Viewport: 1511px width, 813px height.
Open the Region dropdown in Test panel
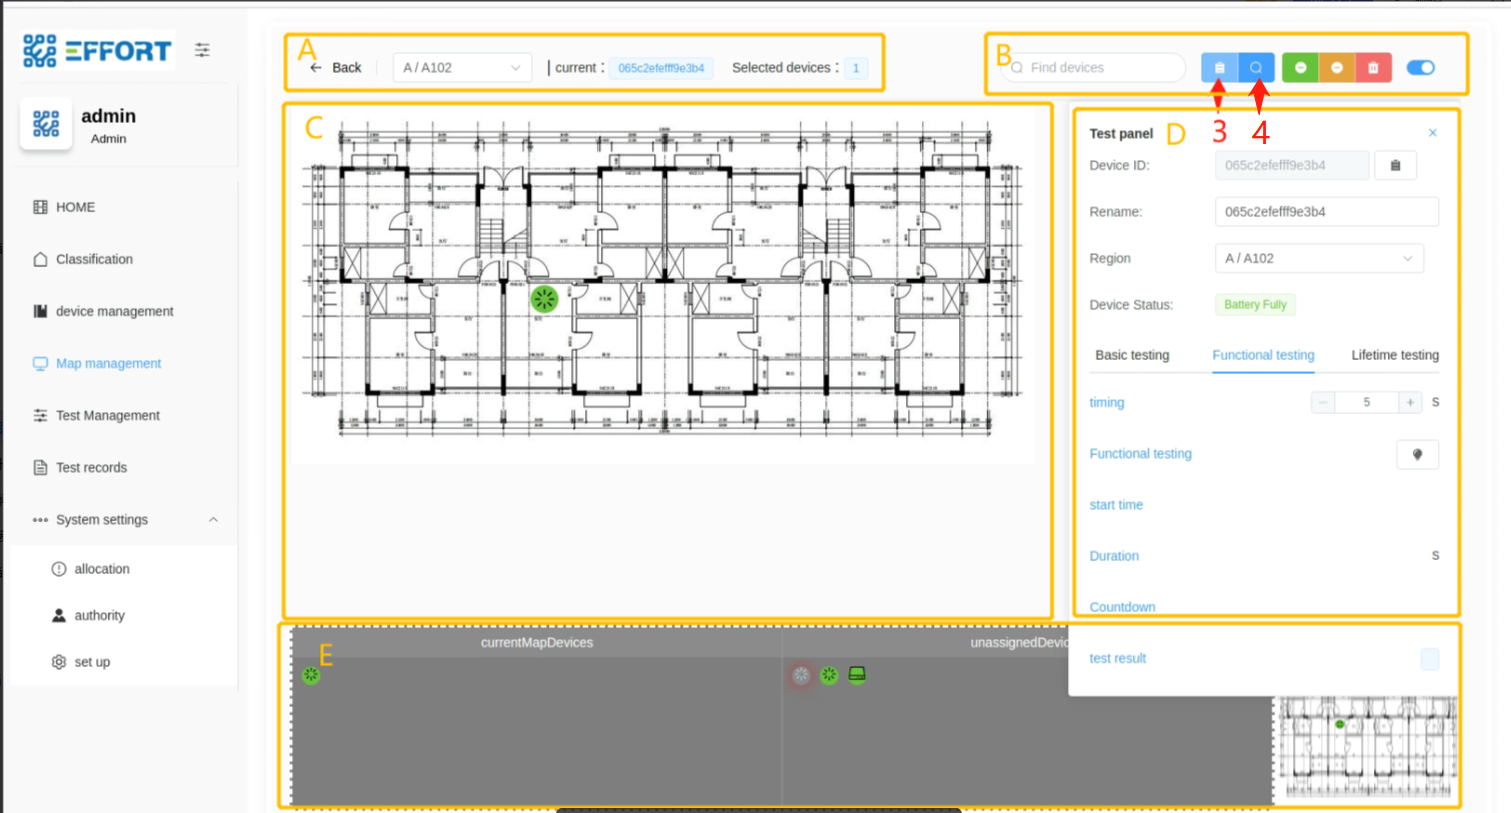coord(1318,258)
